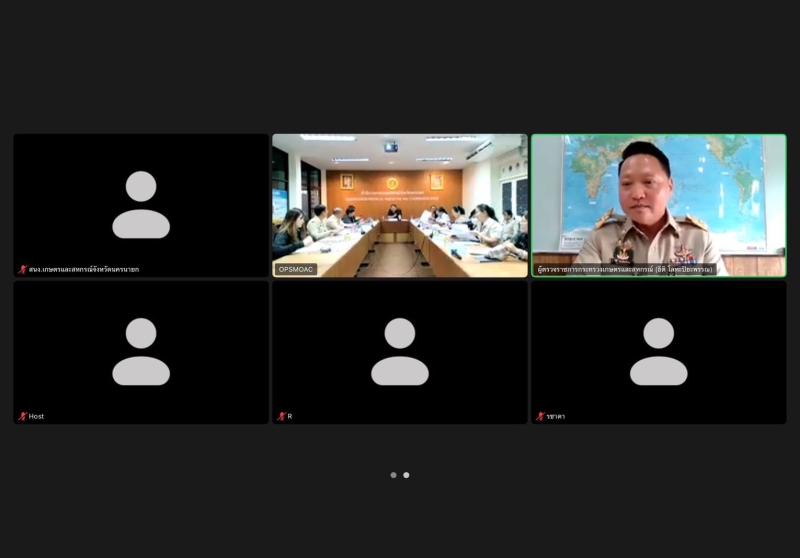Click the รชาดา name label
Screen dimensions: 800x558
(556, 416)
